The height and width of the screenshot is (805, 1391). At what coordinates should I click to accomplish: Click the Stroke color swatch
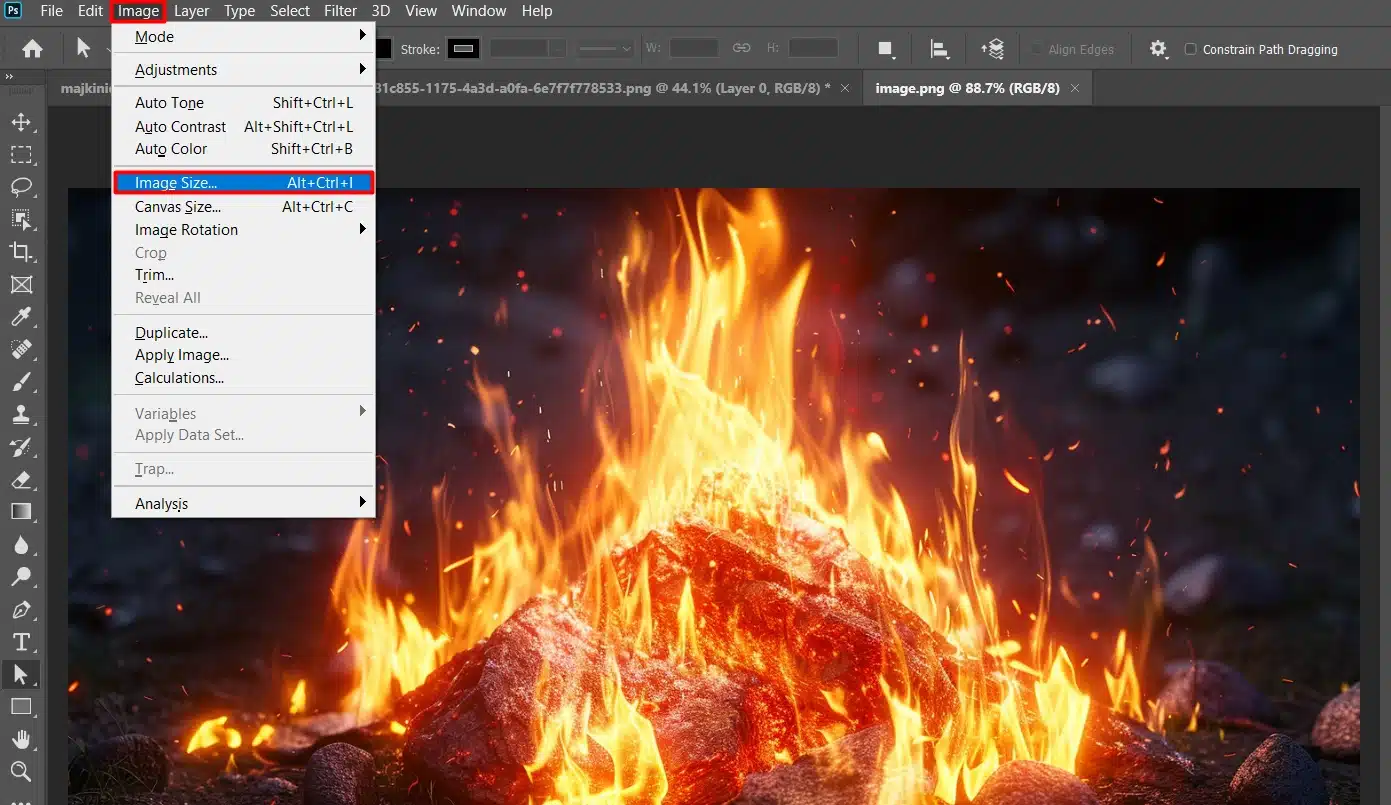[x=463, y=48]
